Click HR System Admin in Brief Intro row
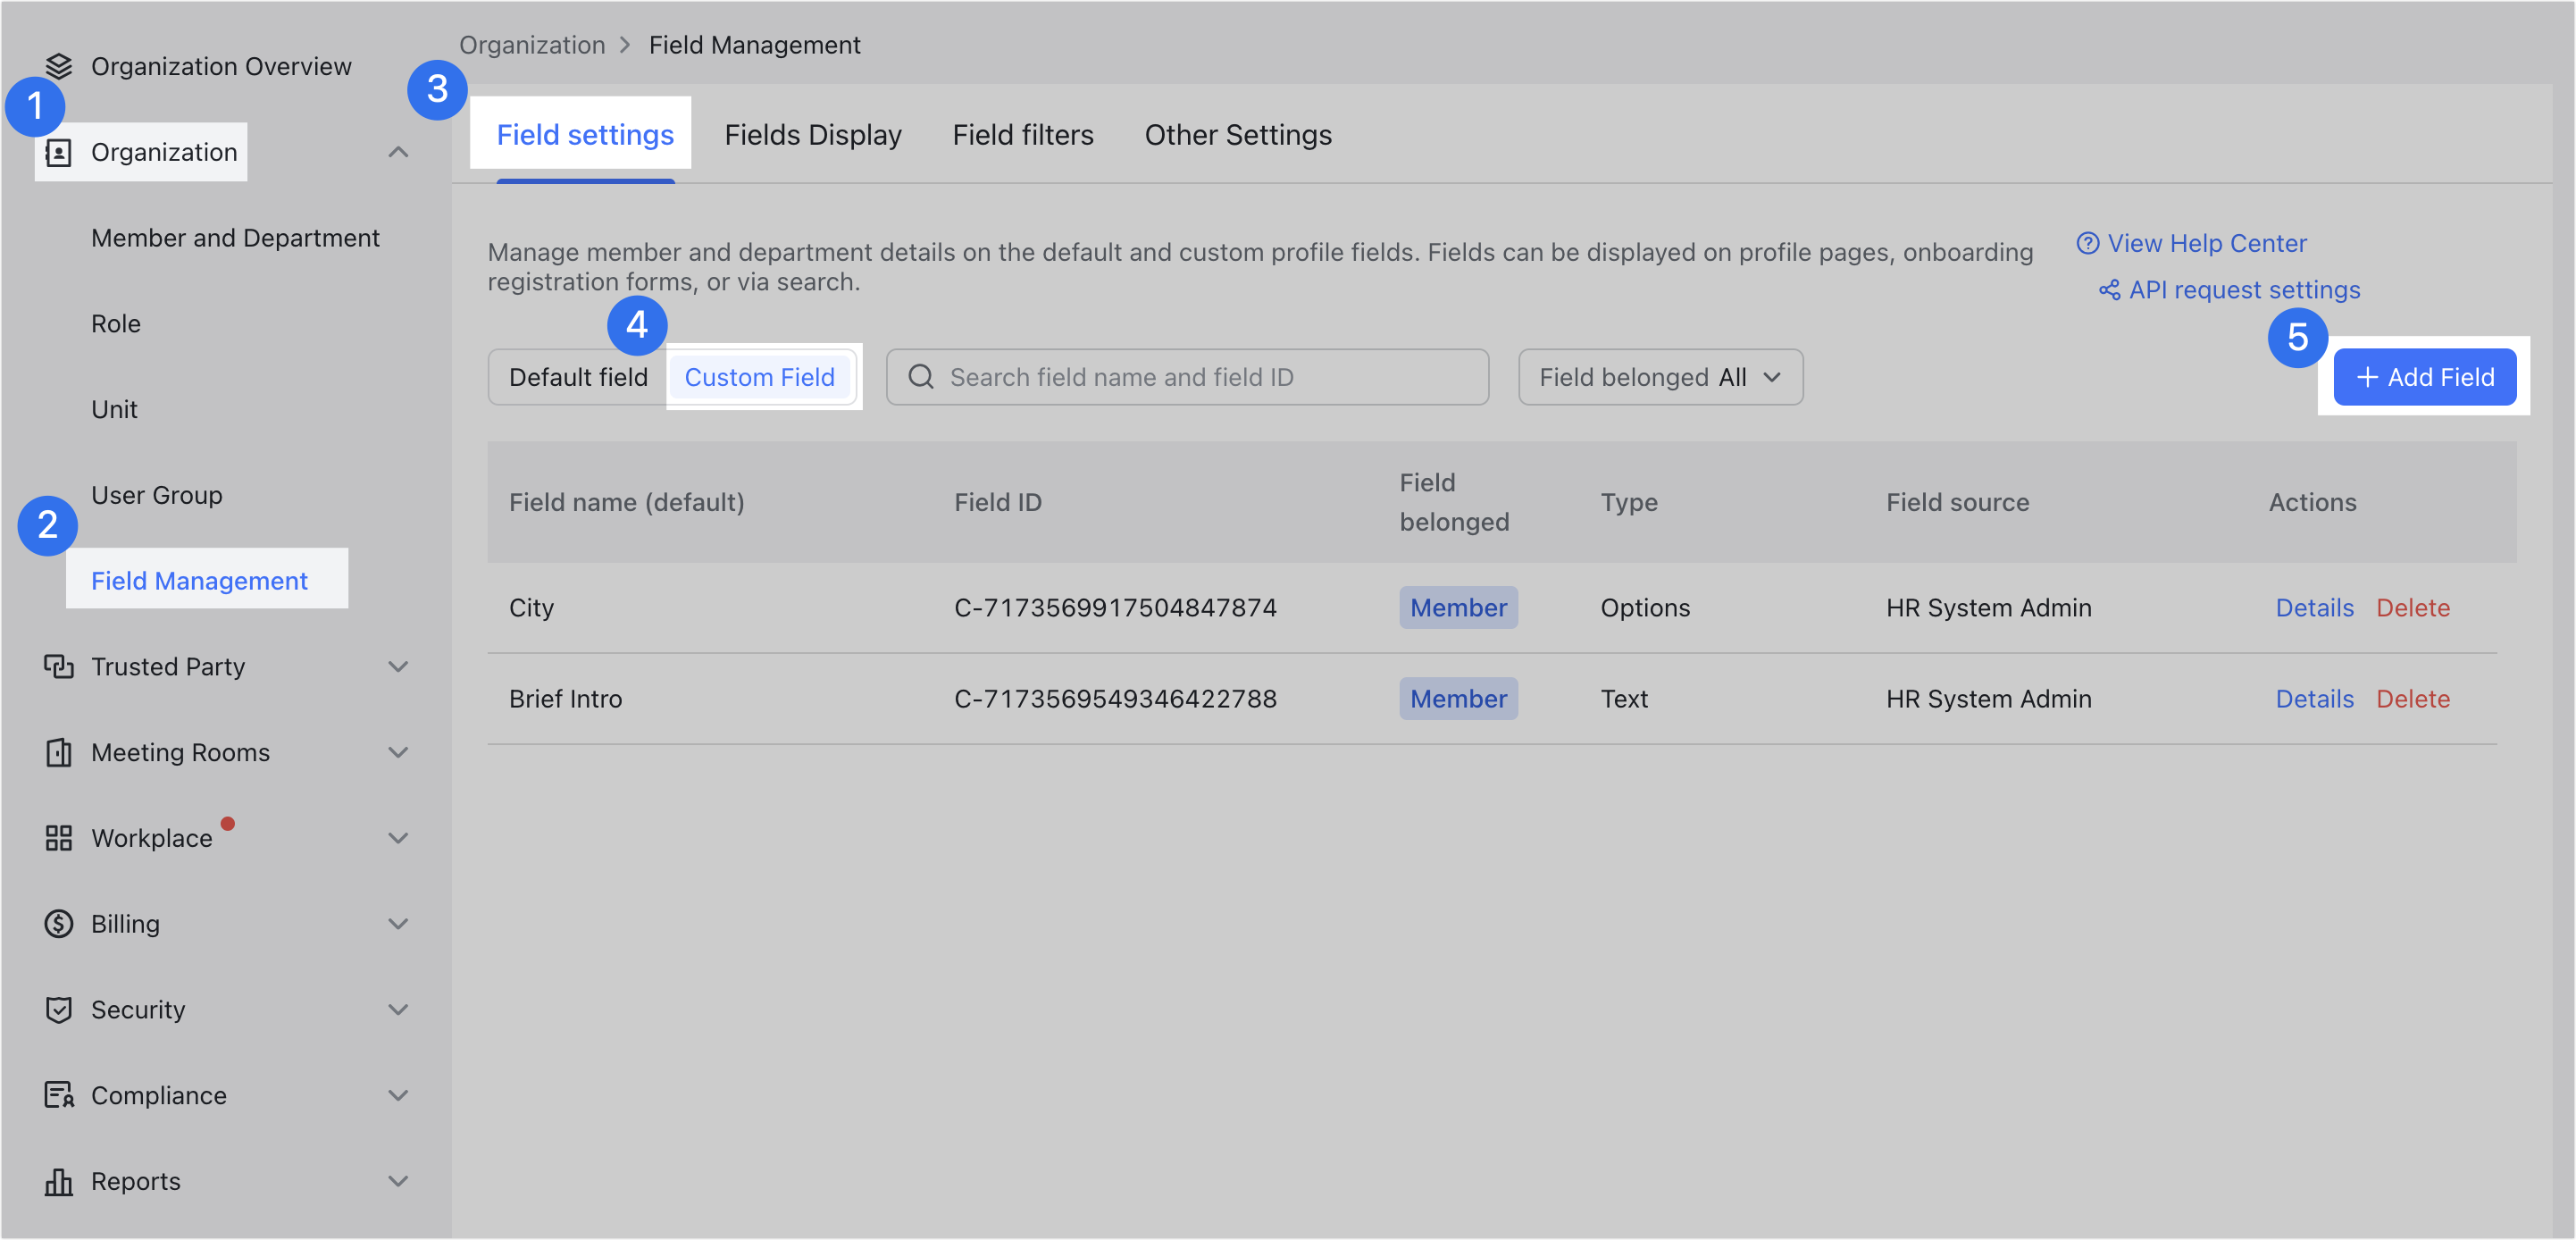The height and width of the screenshot is (1240, 2576). tap(1988, 699)
